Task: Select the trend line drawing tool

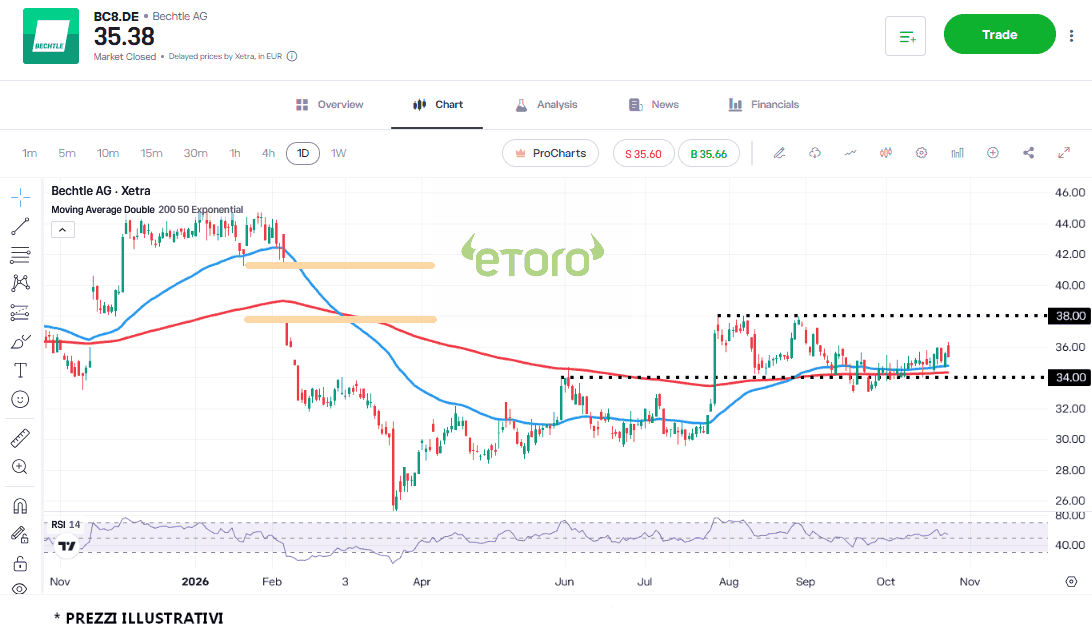Action: 20,226
